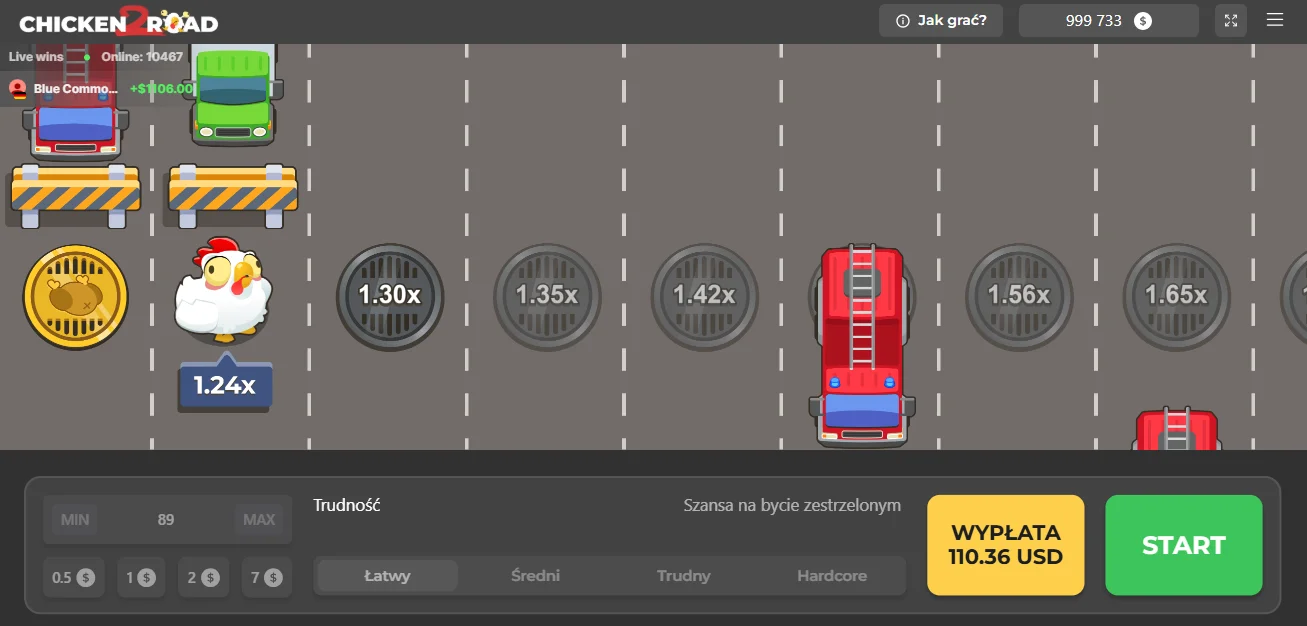Select Hardcore difficulty

coord(832,576)
